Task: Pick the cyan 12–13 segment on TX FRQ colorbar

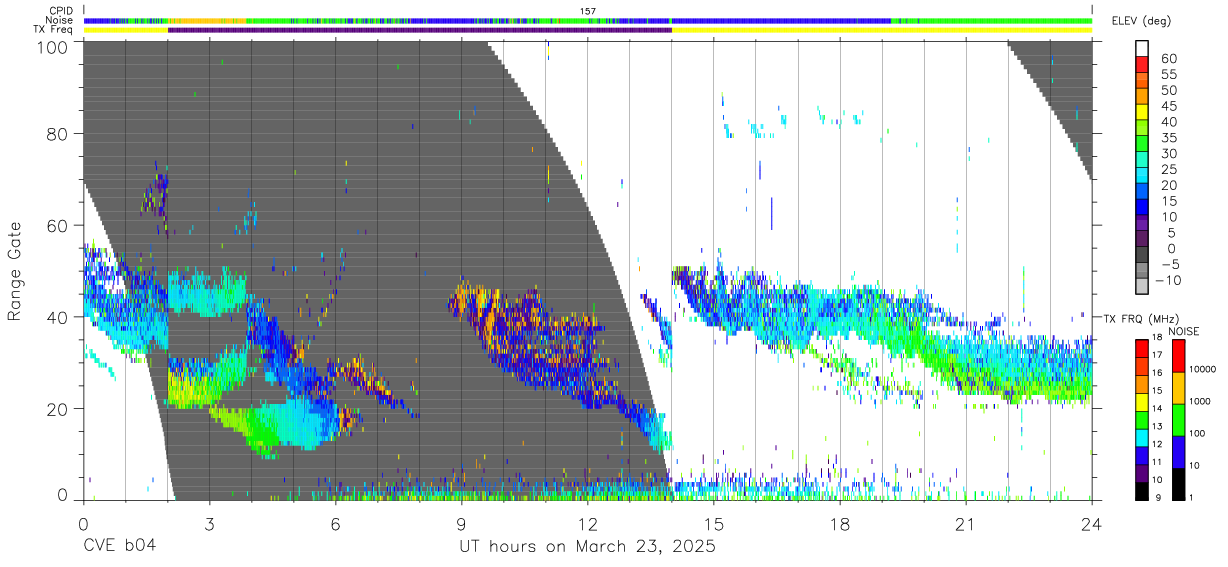Action: pos(1142,438)
